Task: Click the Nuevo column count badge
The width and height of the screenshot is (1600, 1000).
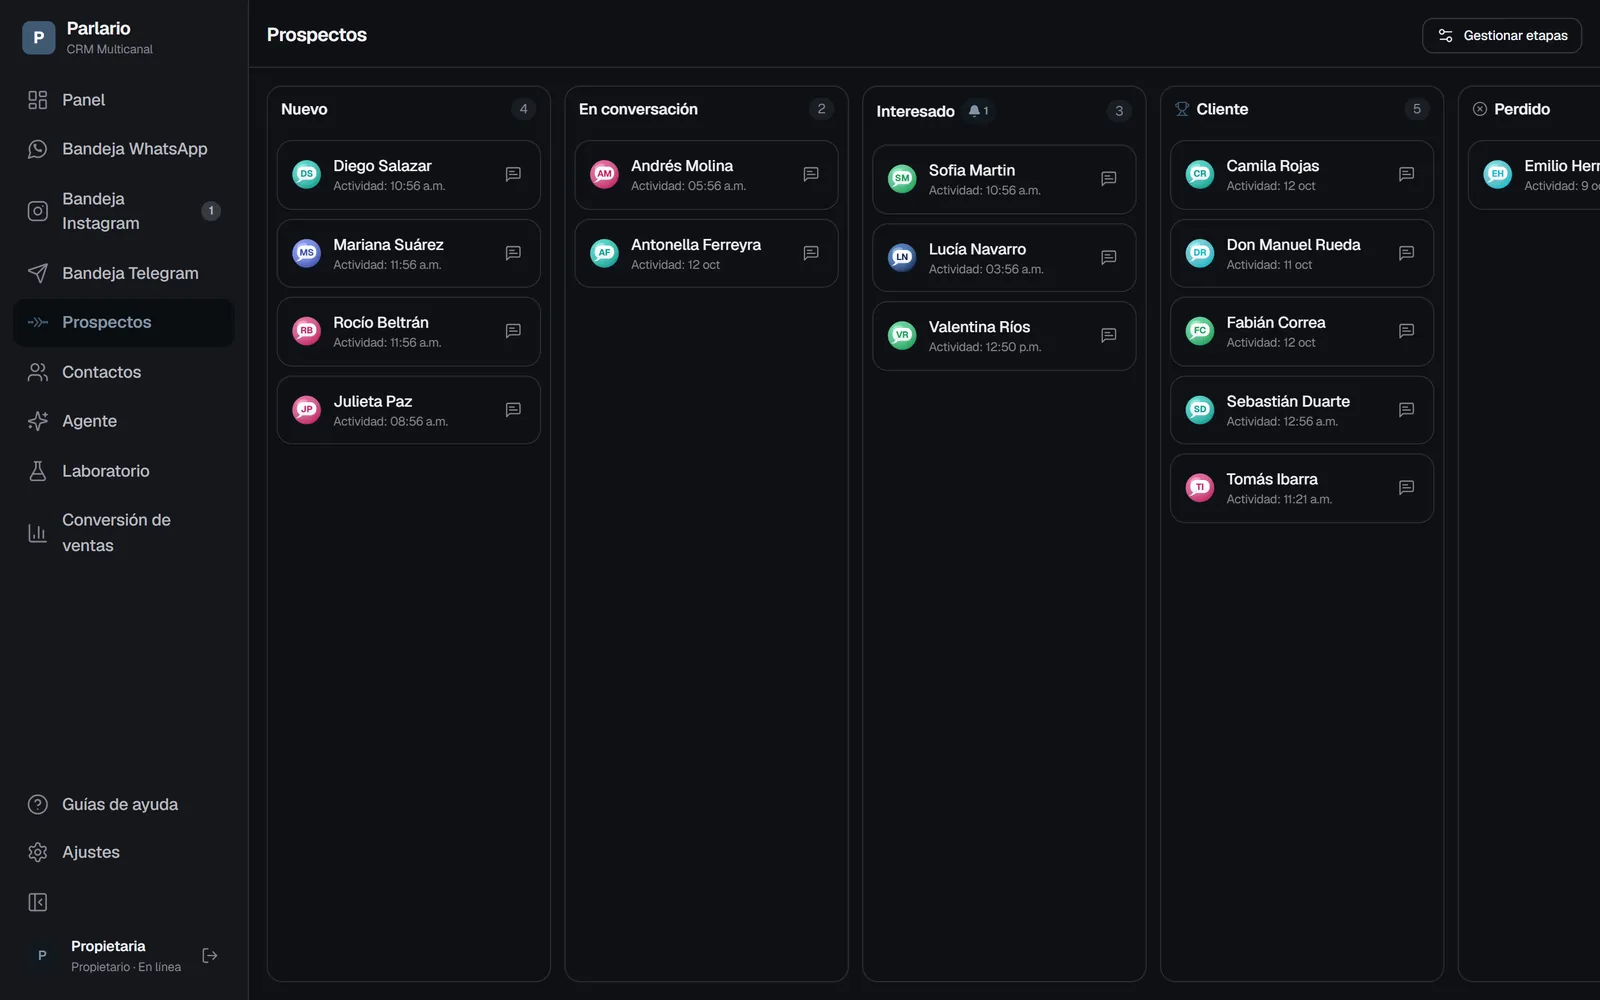Action: (x=523, y=109)
